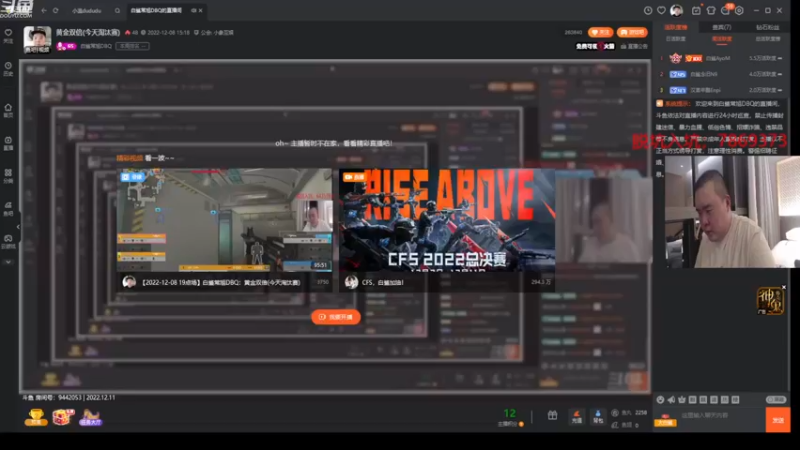800x450 pixels.
Task: Select the total activity ranking sub-tab
Action: pos(767,39)
